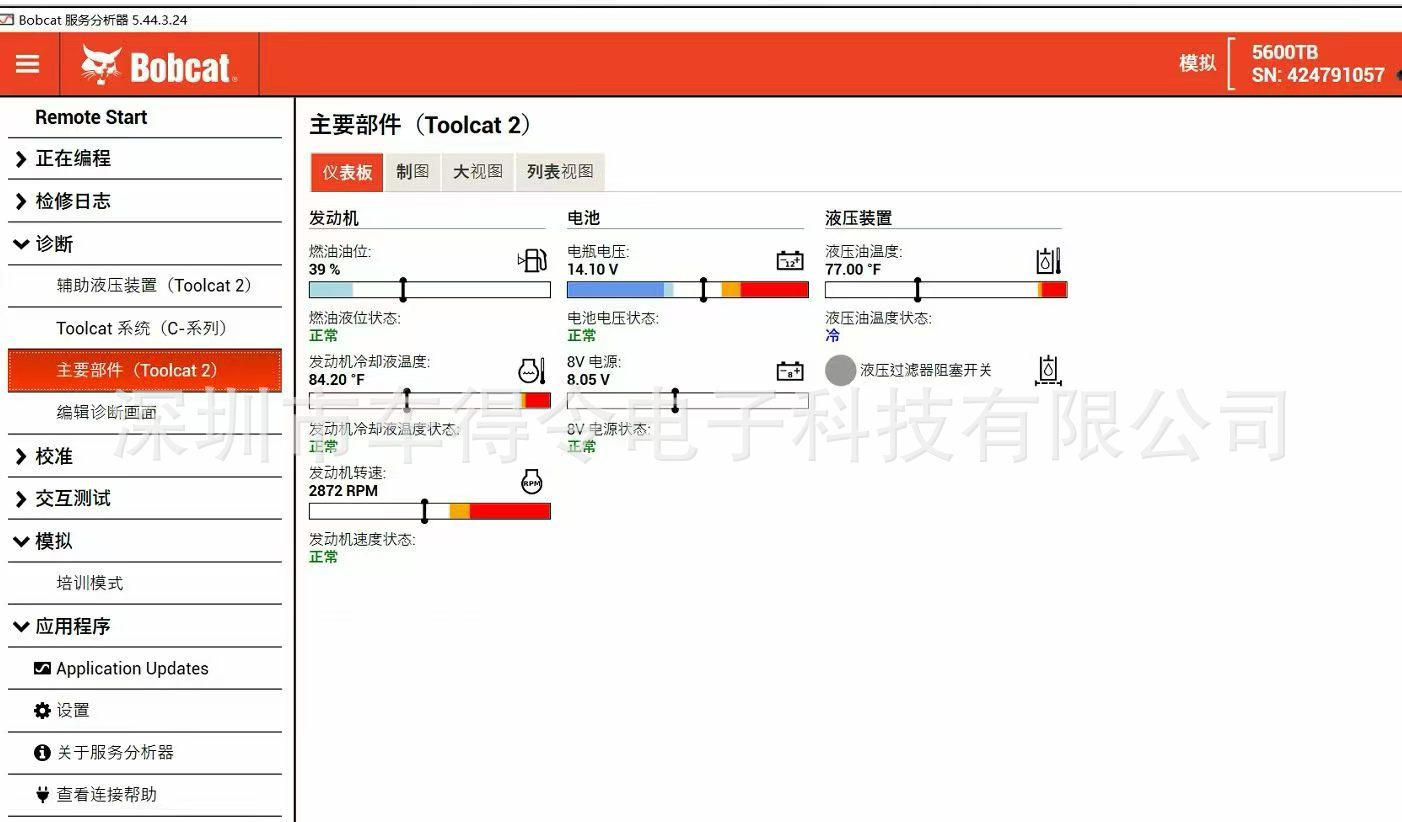
Task: Open the hamburger menu
Action: tap(28, 64)
